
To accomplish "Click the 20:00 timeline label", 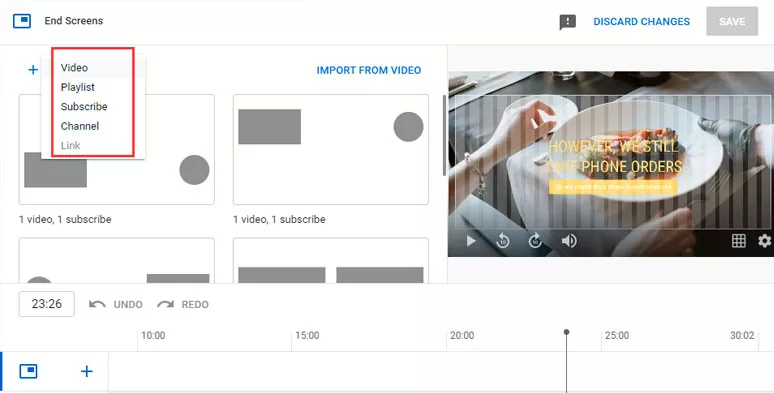I will (x=462, y=335).
